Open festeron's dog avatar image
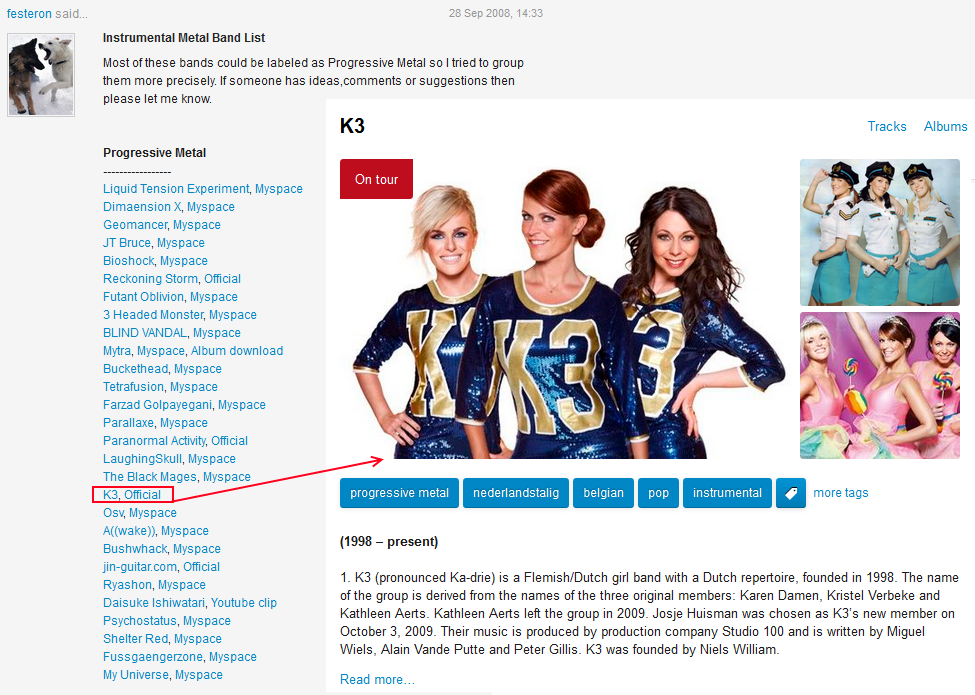 (41, 75)
